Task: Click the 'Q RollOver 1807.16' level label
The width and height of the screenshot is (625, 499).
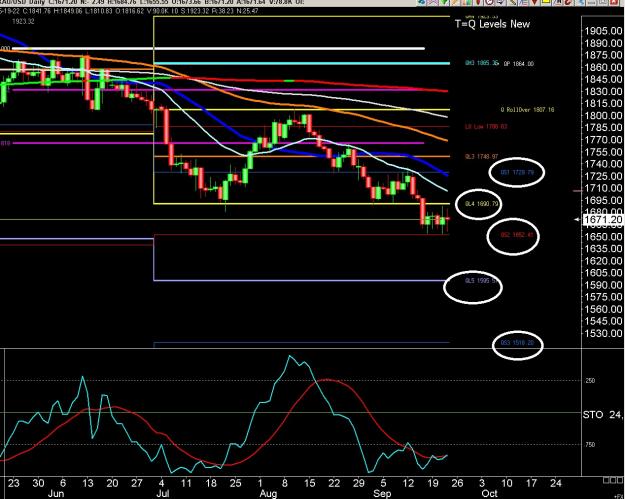Action: (x=527, y=110)
